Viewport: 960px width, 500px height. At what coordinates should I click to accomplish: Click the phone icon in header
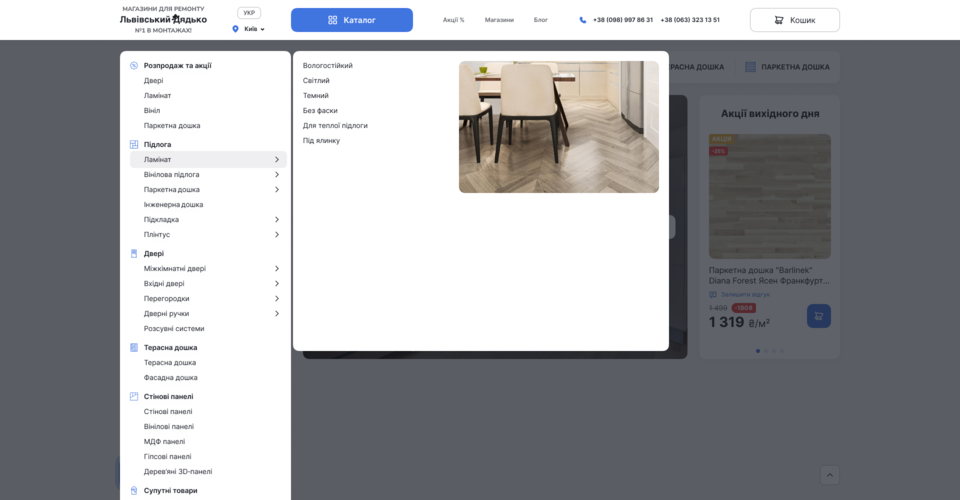click(582, 20)
